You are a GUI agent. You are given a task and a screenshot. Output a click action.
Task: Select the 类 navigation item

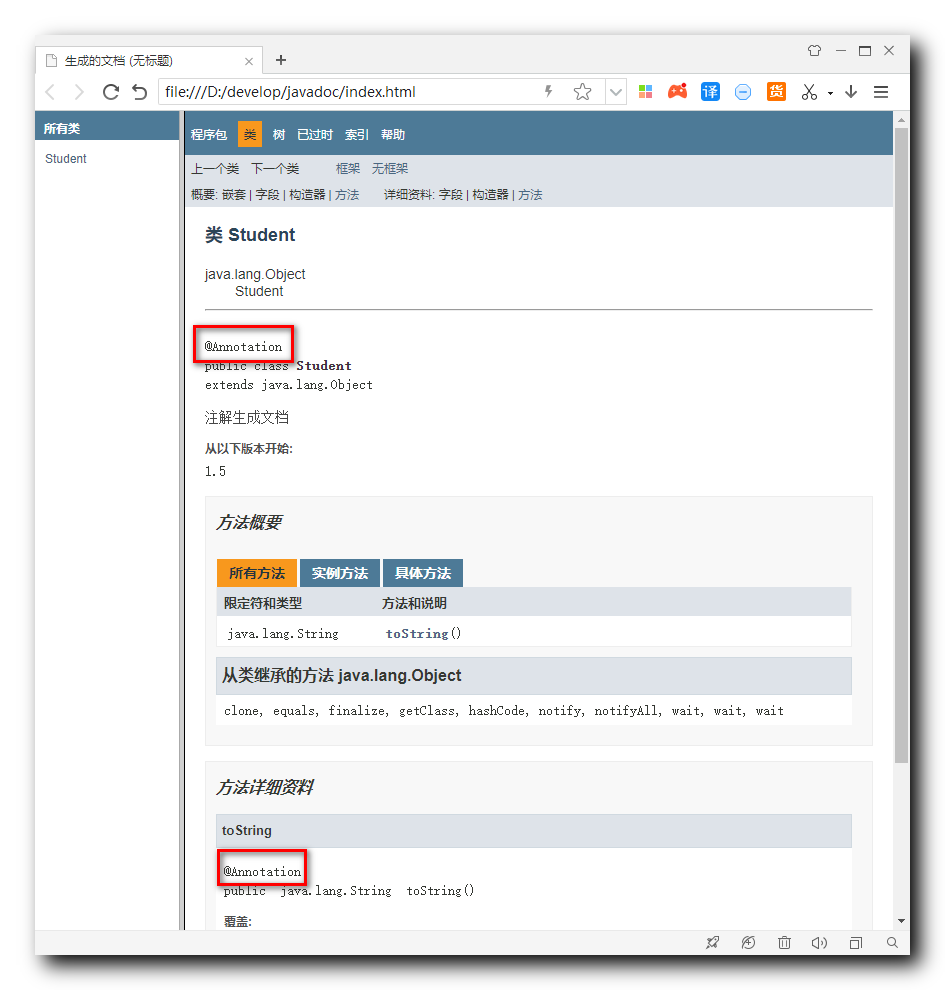click(x=250, y=134)
